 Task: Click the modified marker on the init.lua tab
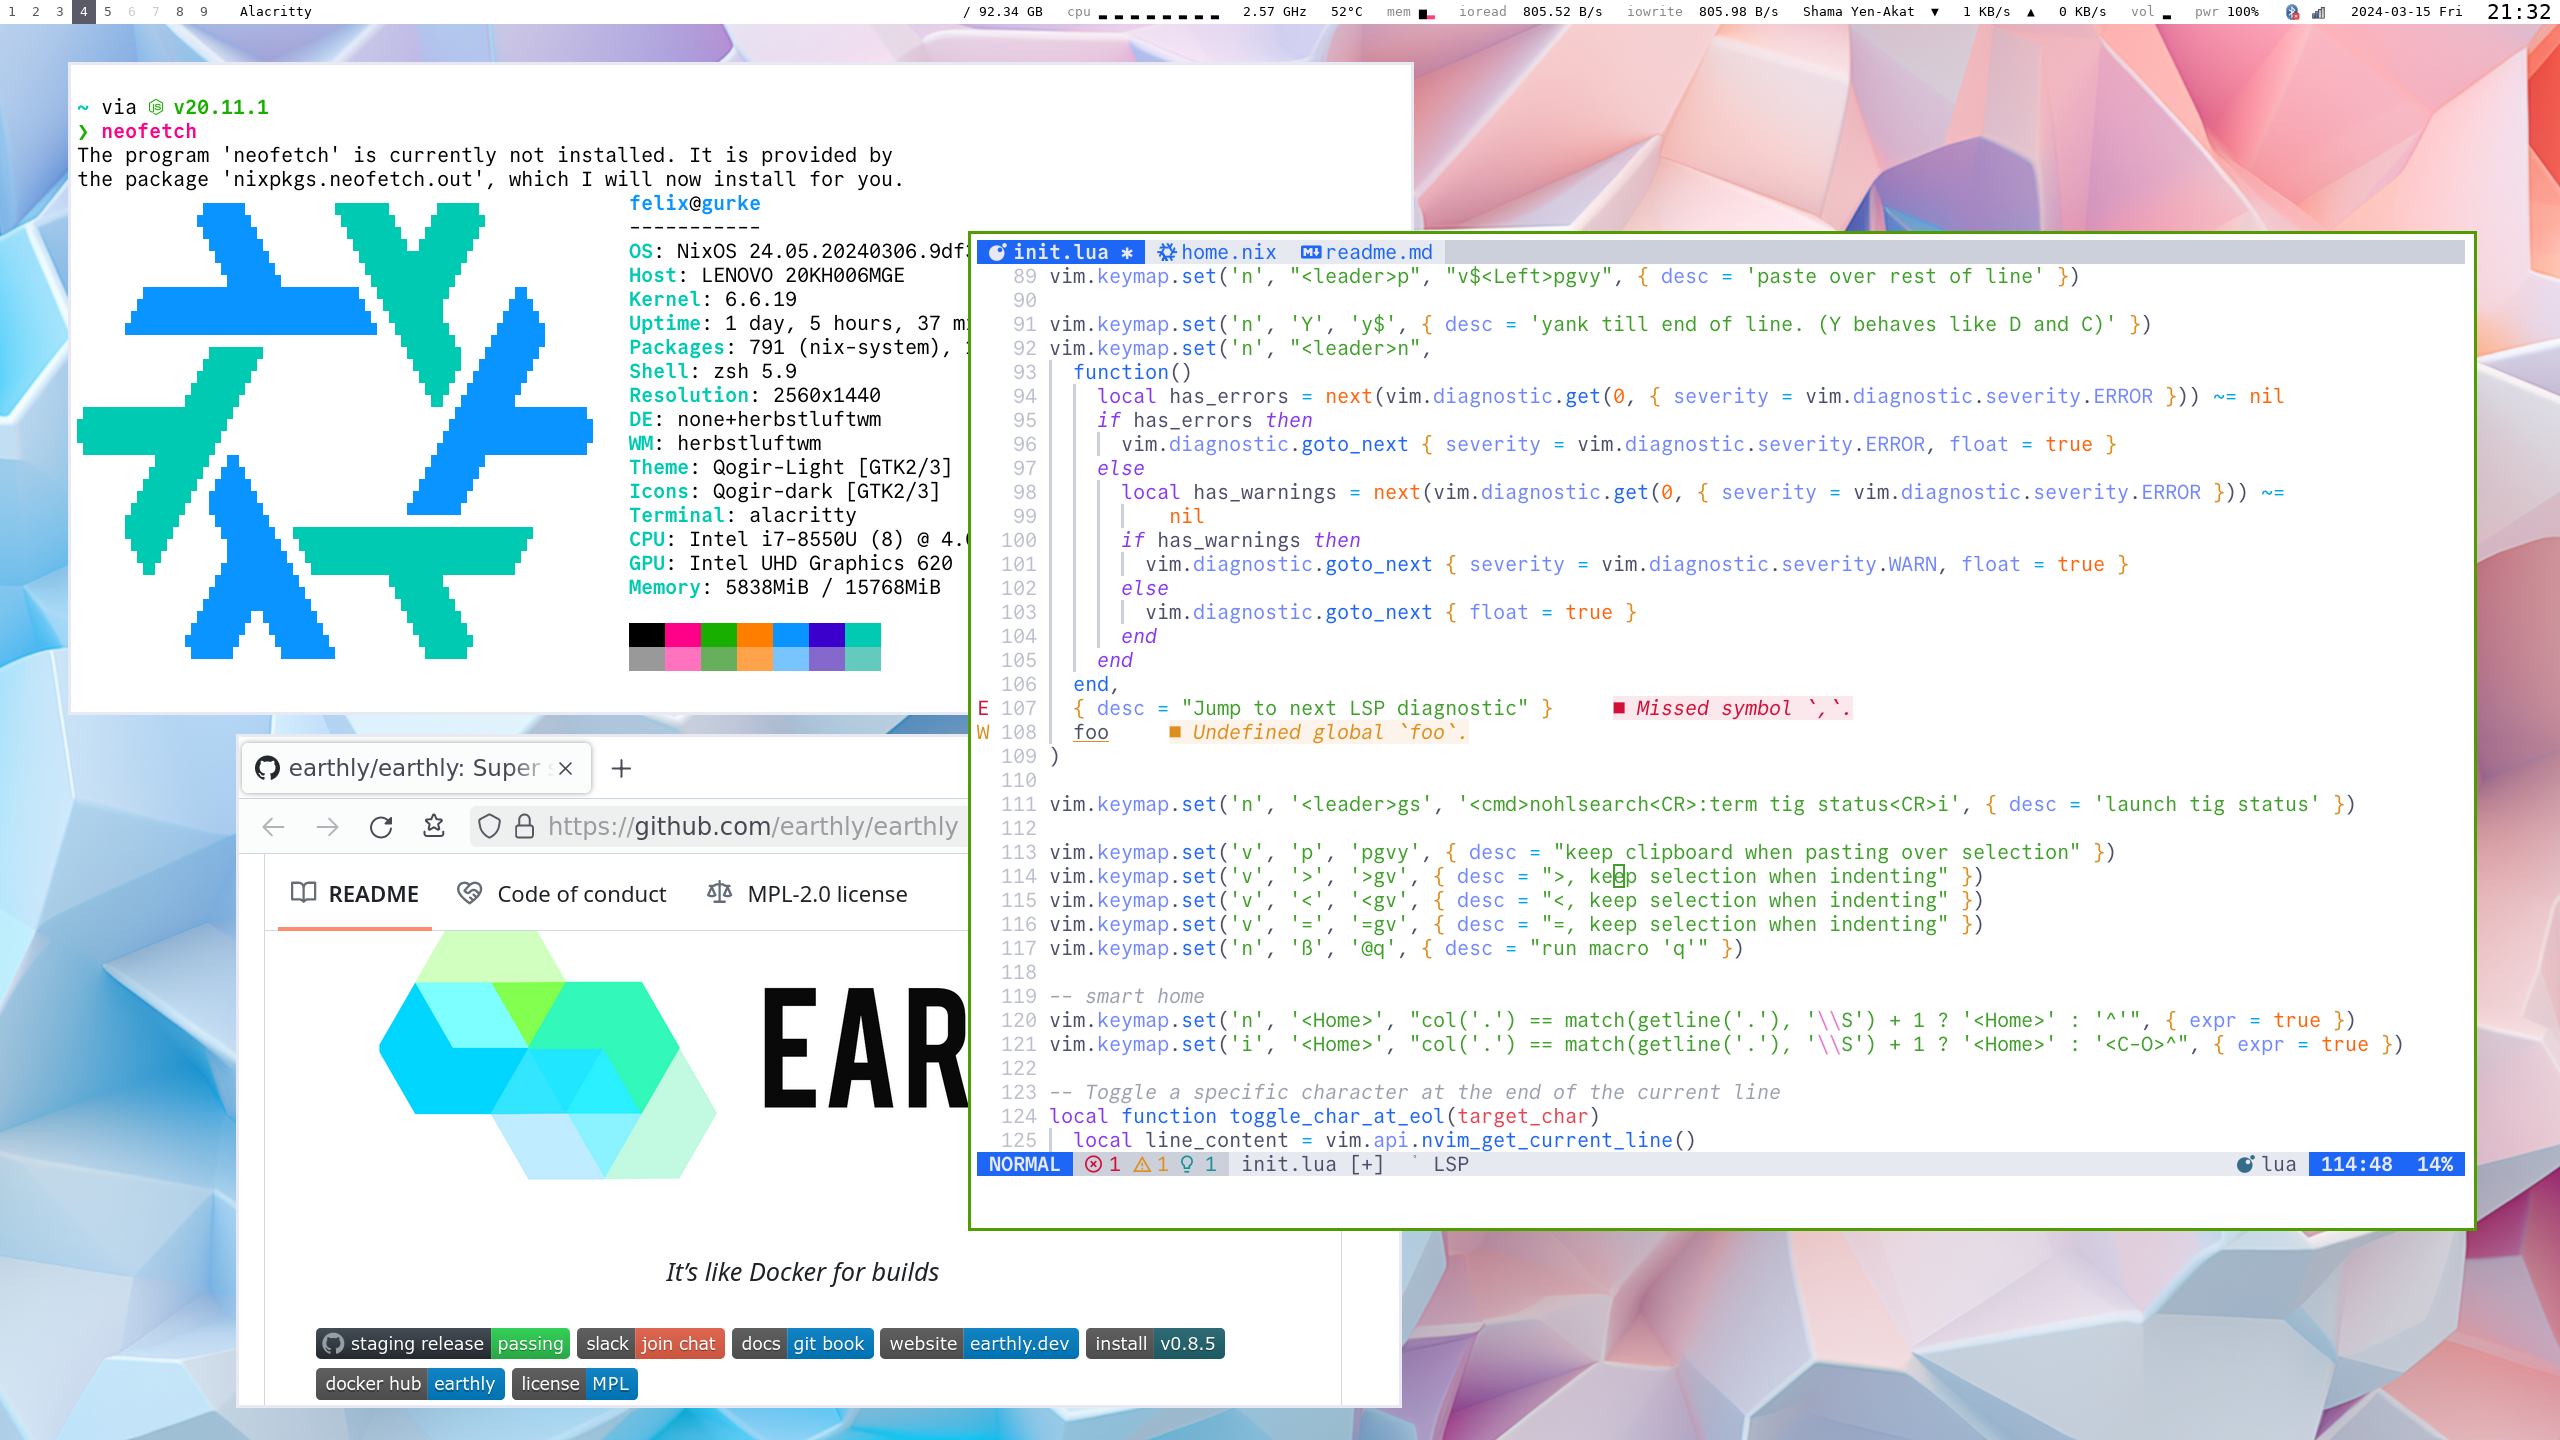[x=1127, y=253]
